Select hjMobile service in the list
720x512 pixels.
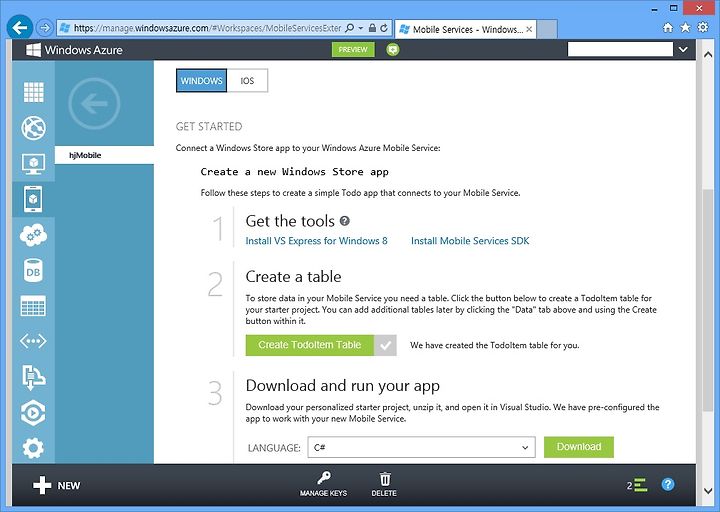click(x=104, y=155)
